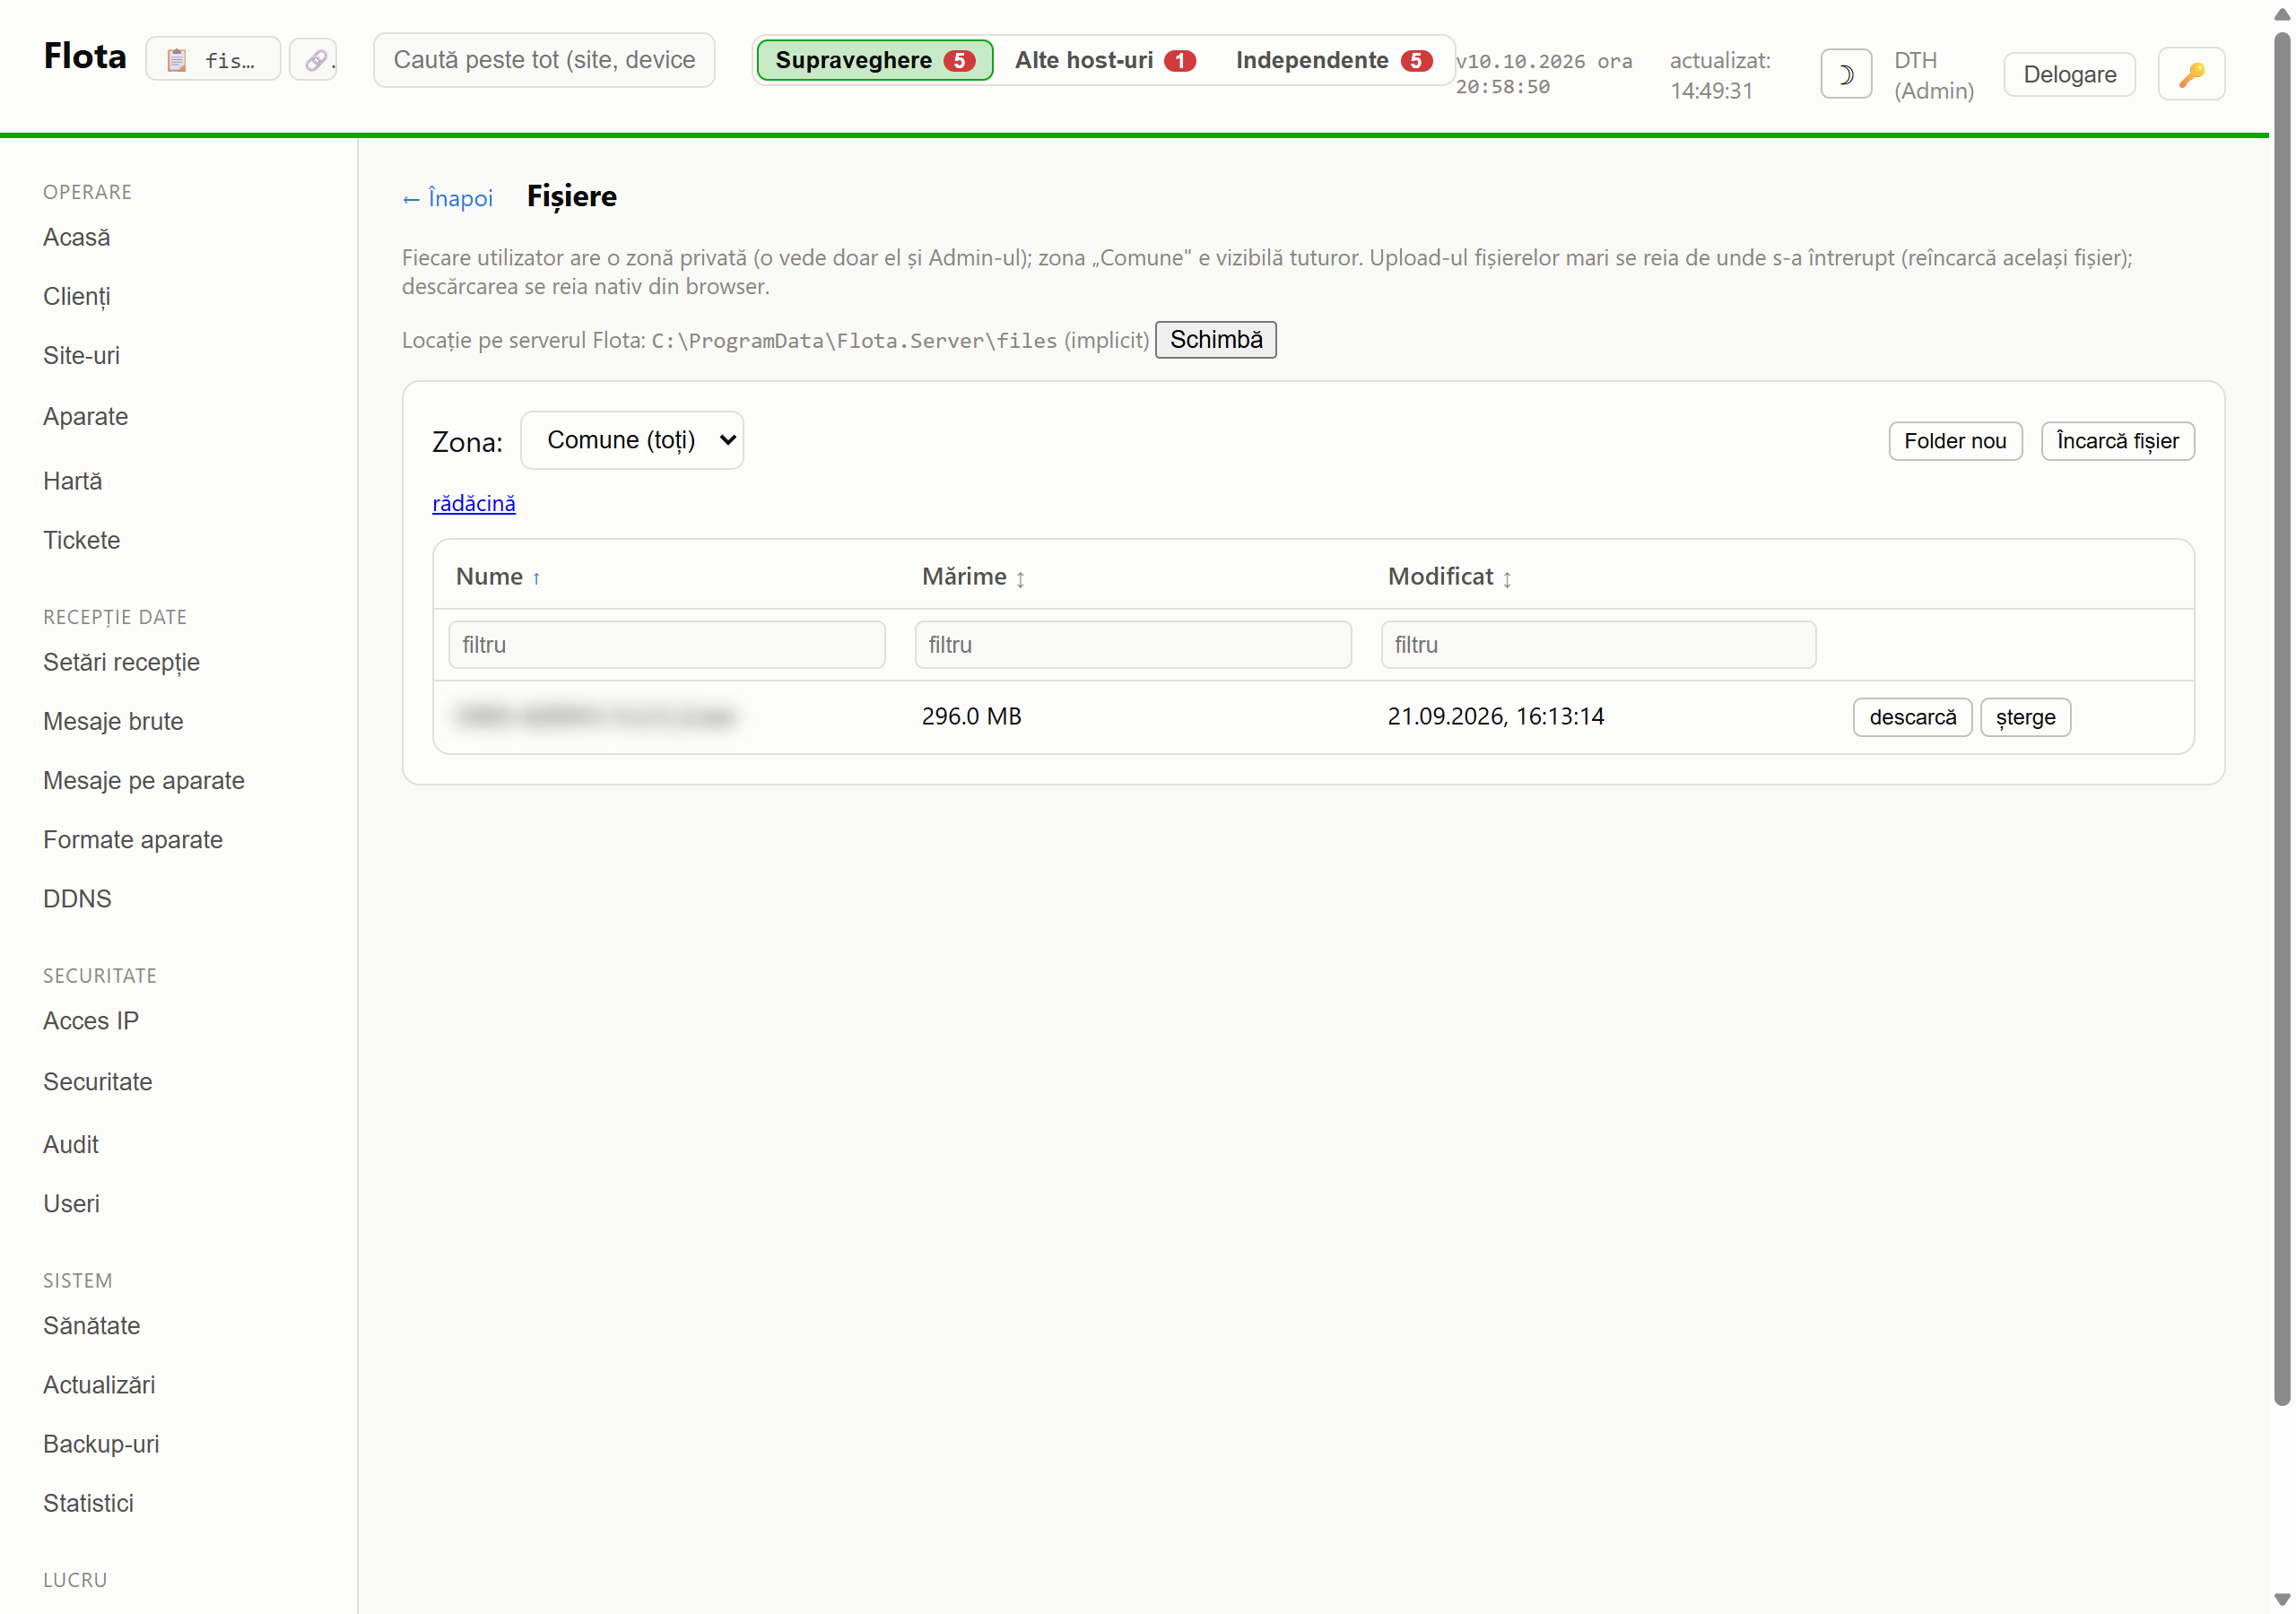Open Backup-uri in the sidebar
The height and width of the screenshot is (1614, 2296).
[x=101, y=1444]
